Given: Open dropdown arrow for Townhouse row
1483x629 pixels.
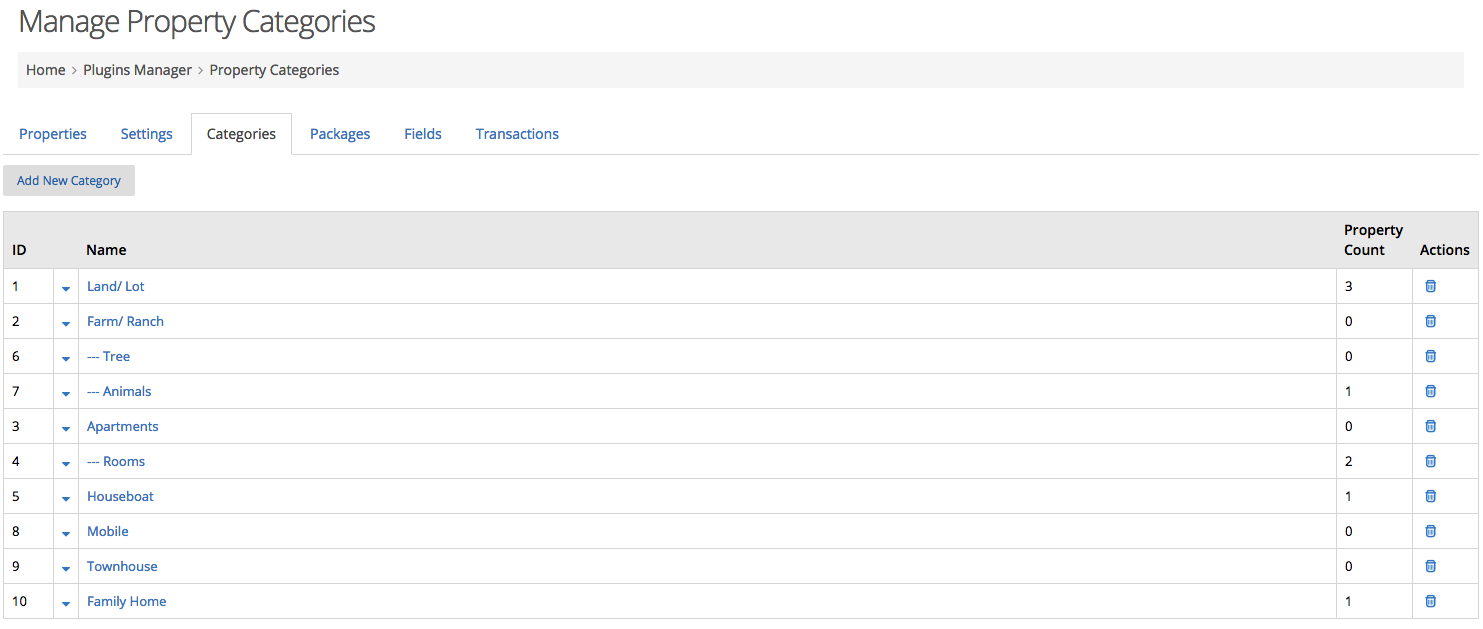Looking at the screenshot, I should click(66, 568).
